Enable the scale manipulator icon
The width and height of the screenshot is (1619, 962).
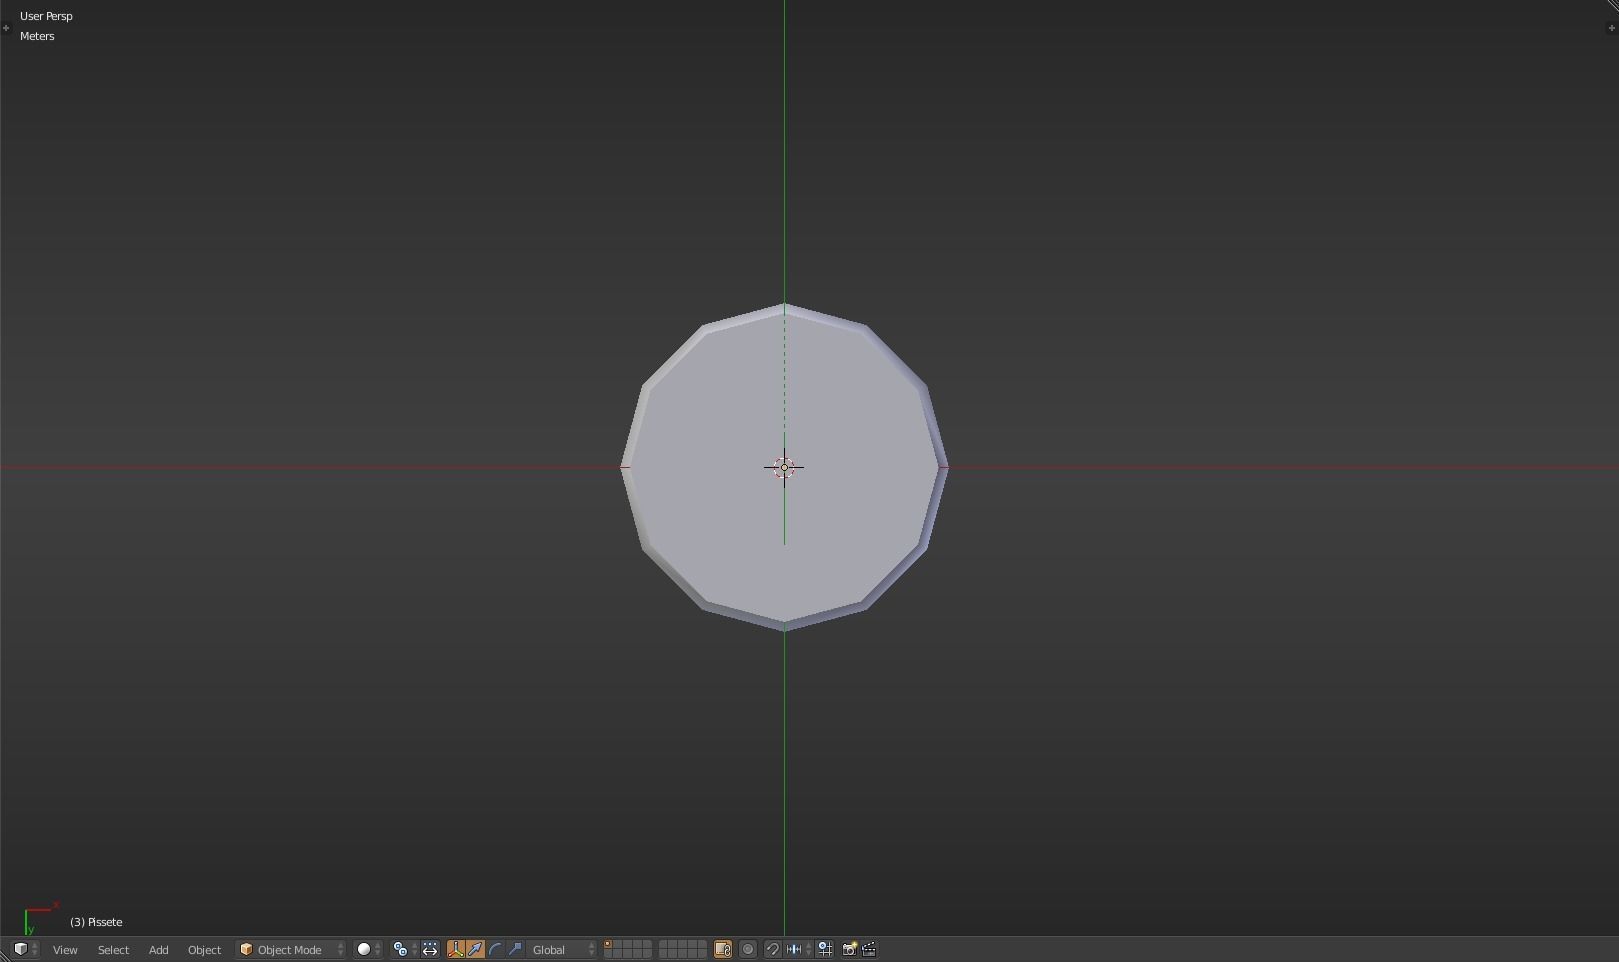coord(515,950)
